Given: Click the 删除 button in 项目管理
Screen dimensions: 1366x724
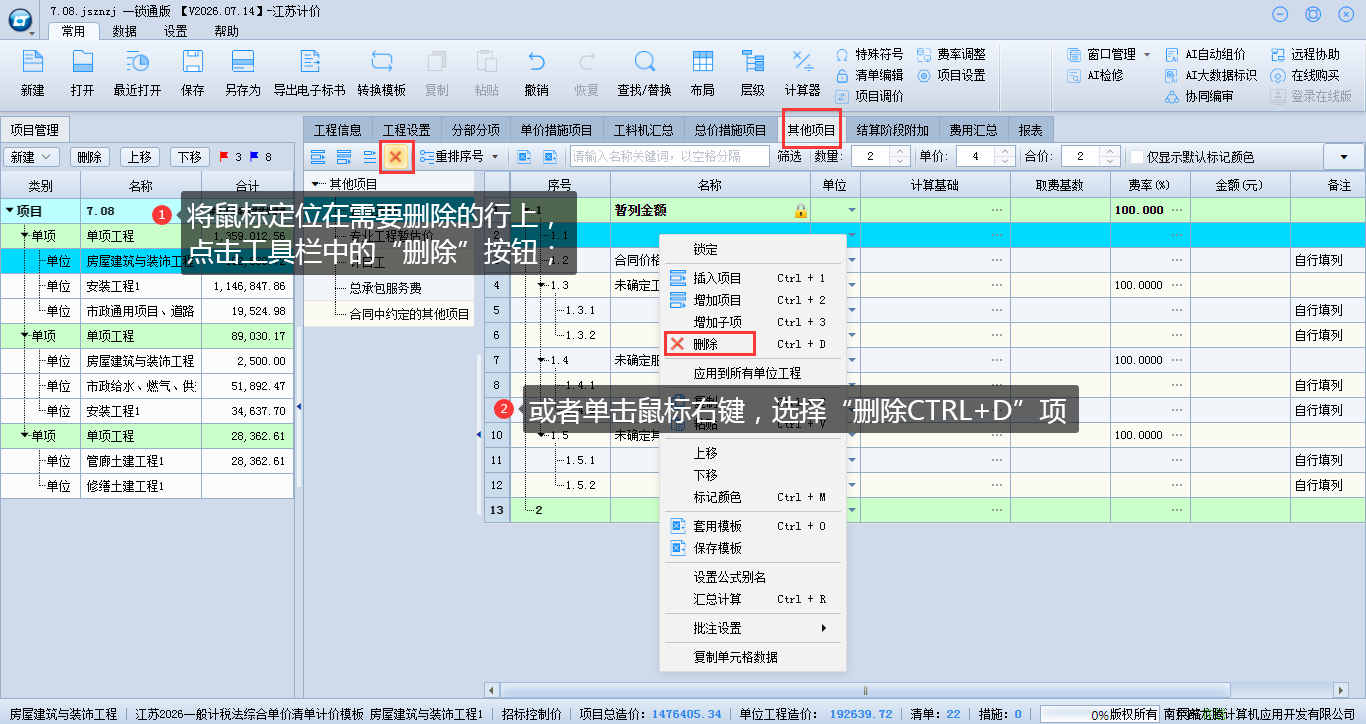Looking at the screenshot, I should tap(90, 157).
